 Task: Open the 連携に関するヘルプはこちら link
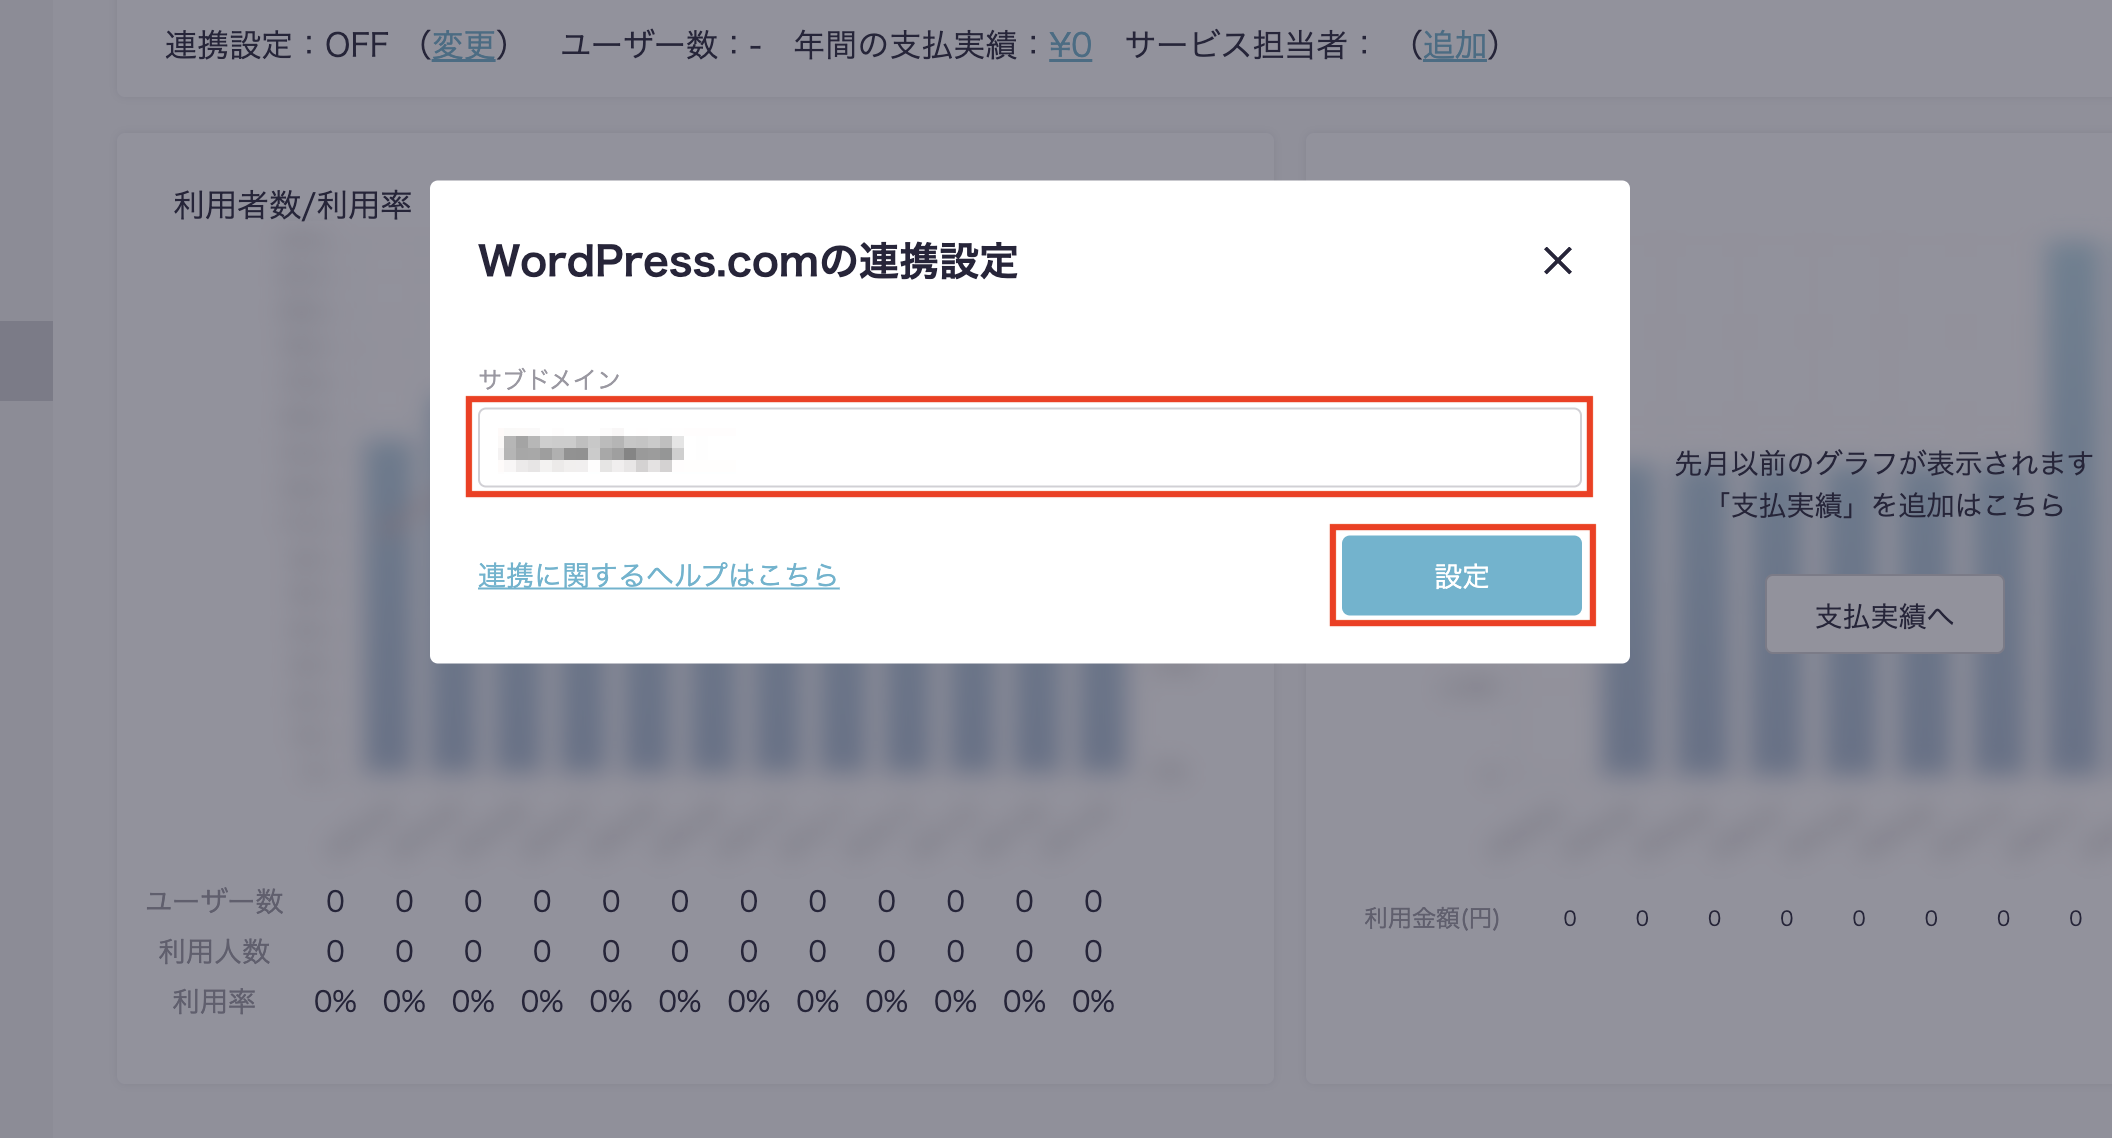pos(658,575)
